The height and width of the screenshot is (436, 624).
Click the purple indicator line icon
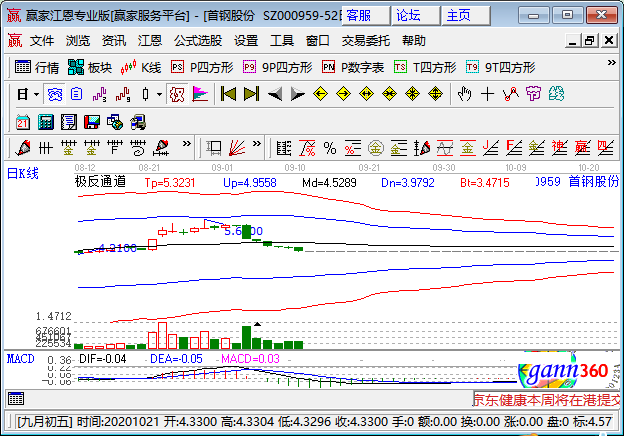(x=99, y=94)
